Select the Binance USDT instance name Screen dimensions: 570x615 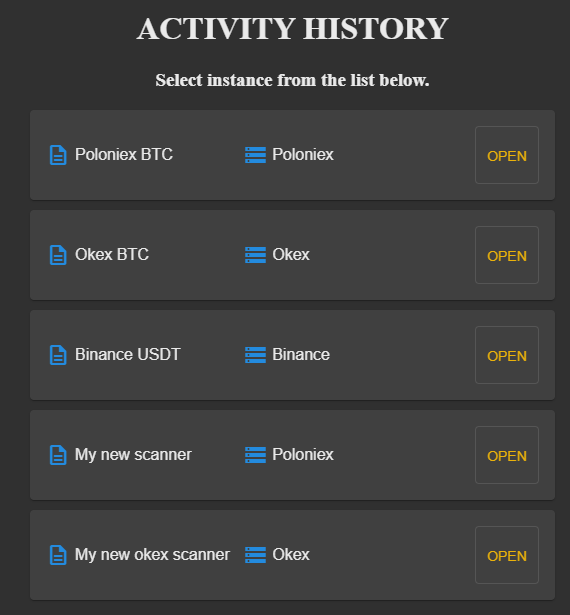click(127, 355)
